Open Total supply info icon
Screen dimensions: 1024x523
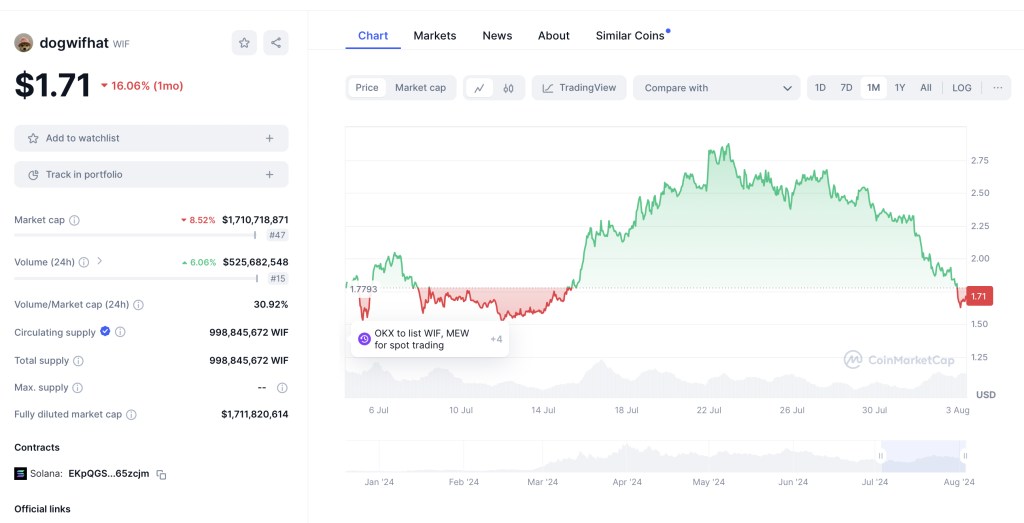[x=78, y=361]
